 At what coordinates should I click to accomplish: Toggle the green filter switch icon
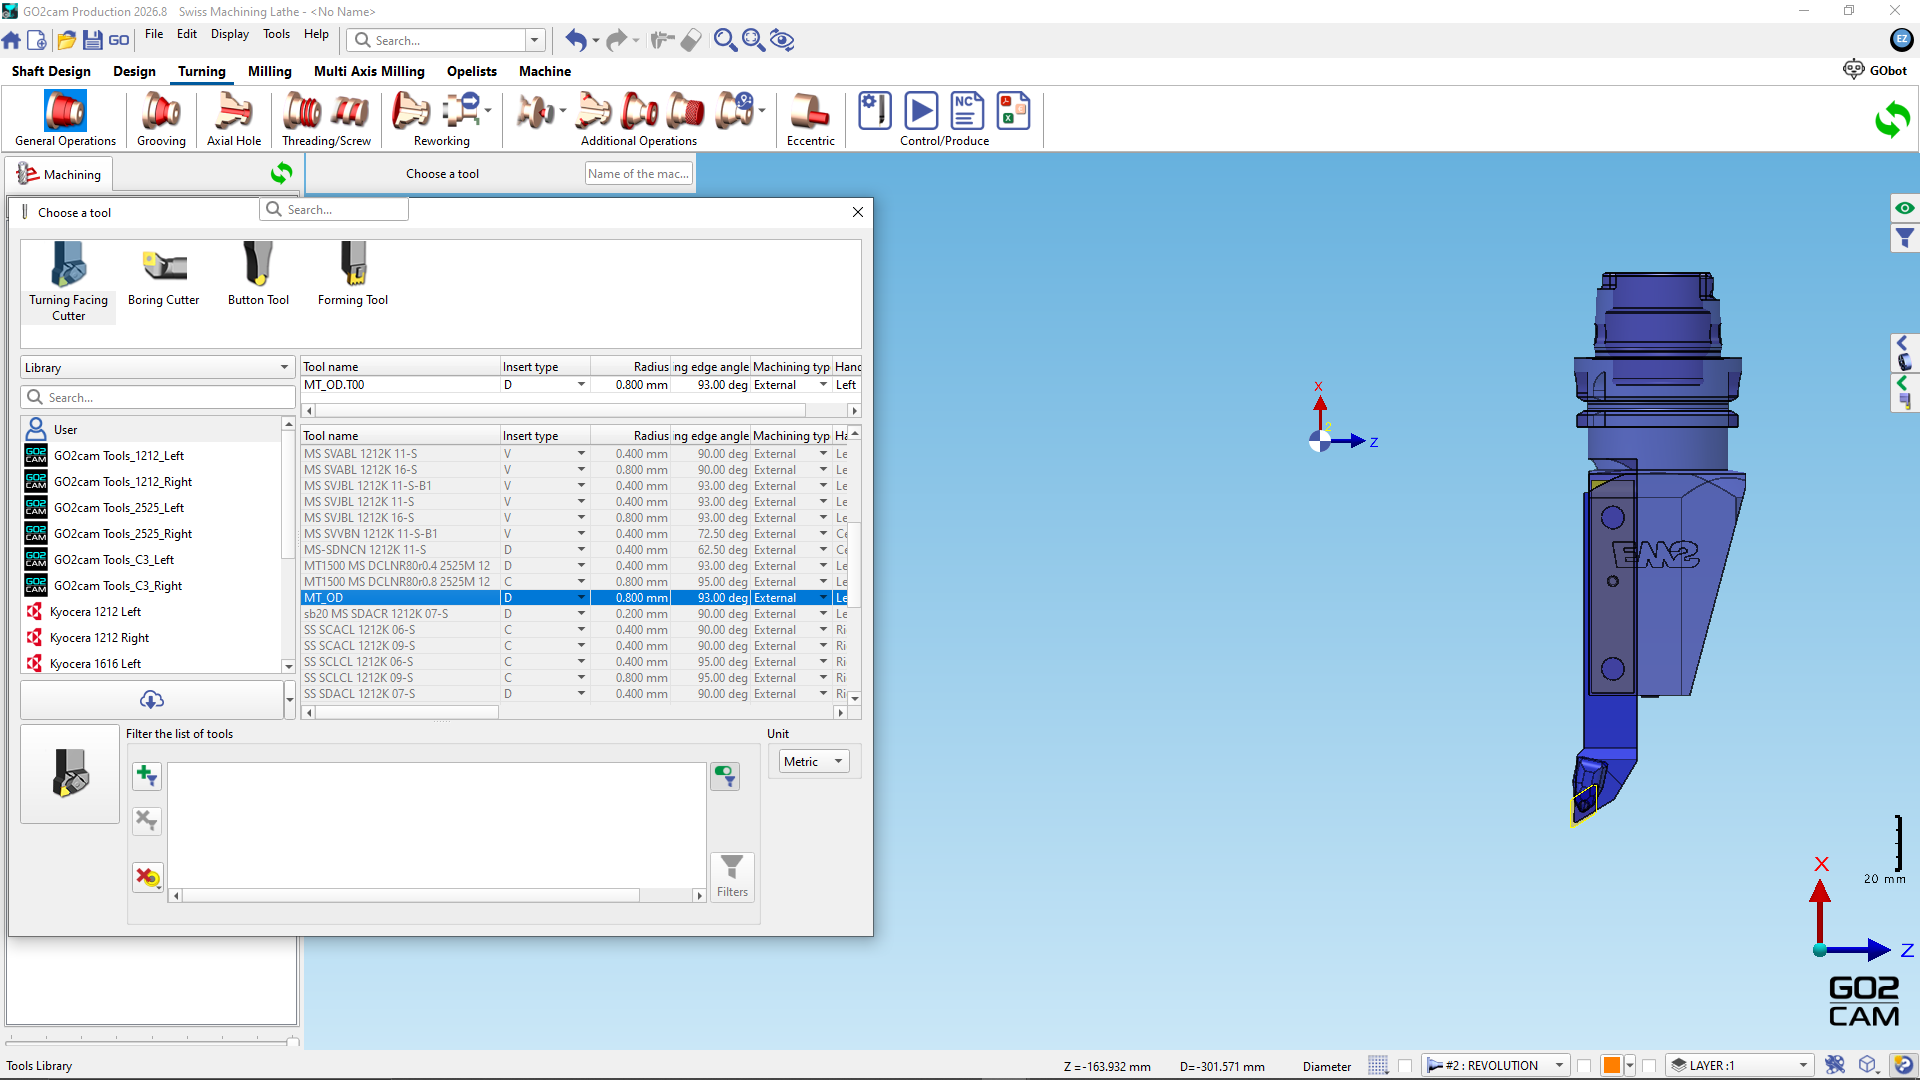(725, 776)
